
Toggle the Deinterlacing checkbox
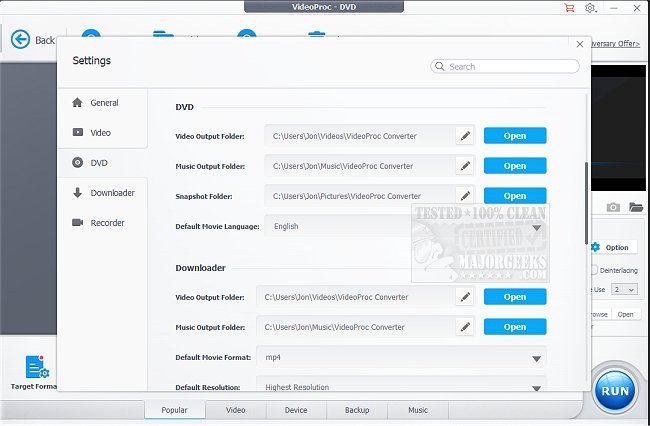tap(594, 270)
